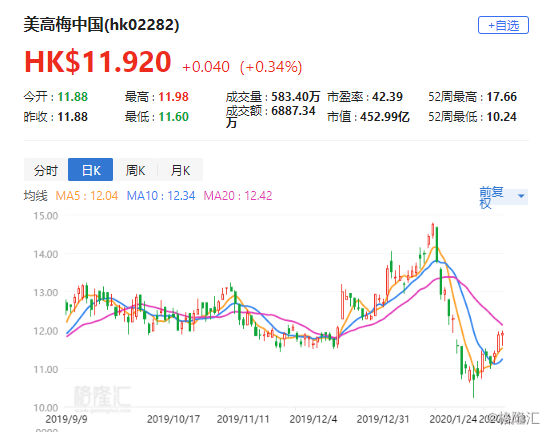This screenshot has width=547, height=432.
Task: Click the 2019/12/4 date label
Action: [313, 419]
